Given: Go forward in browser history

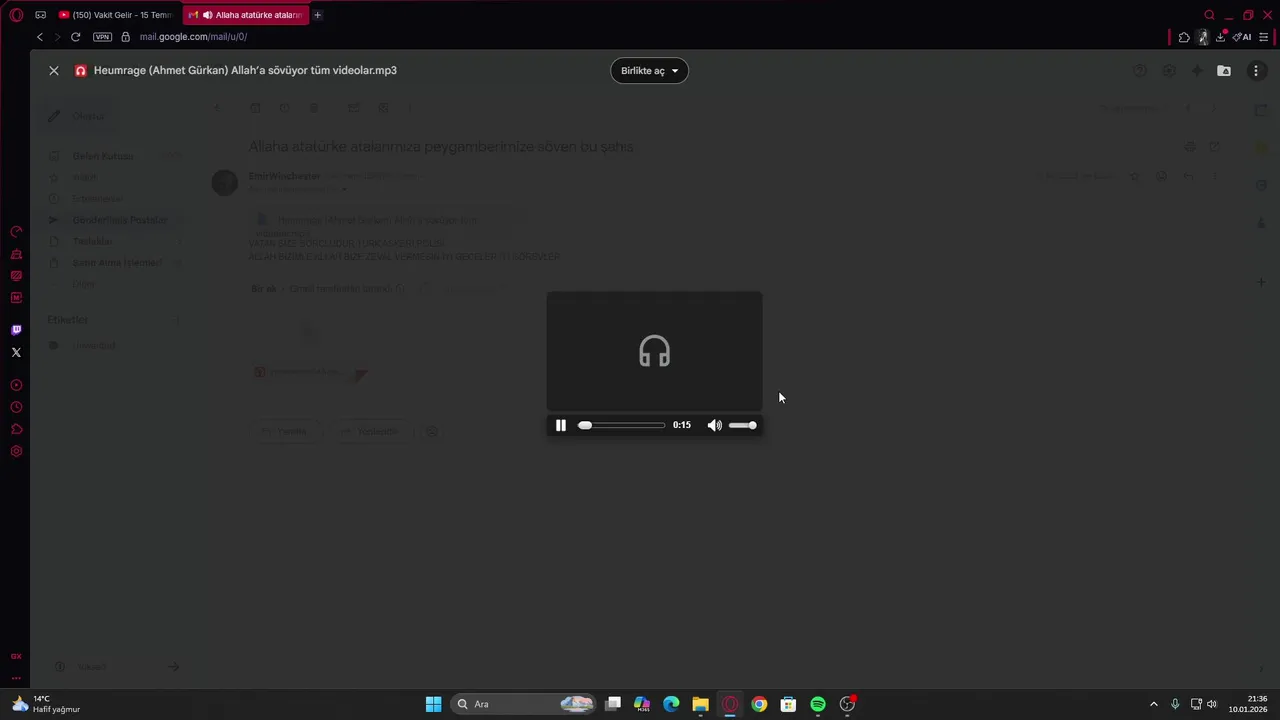Looking at the screenshot, I should pyautogui.click(x=57, y=37).
